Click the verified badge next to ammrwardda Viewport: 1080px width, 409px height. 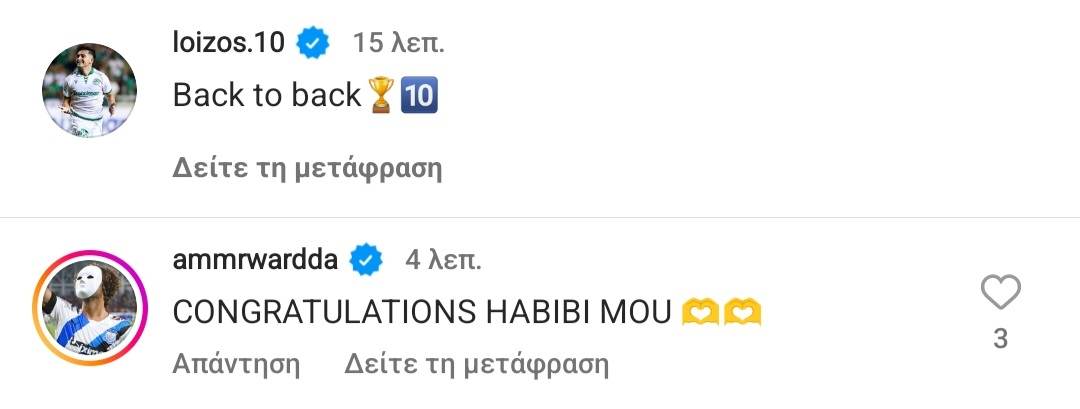[x=366, y=260]
